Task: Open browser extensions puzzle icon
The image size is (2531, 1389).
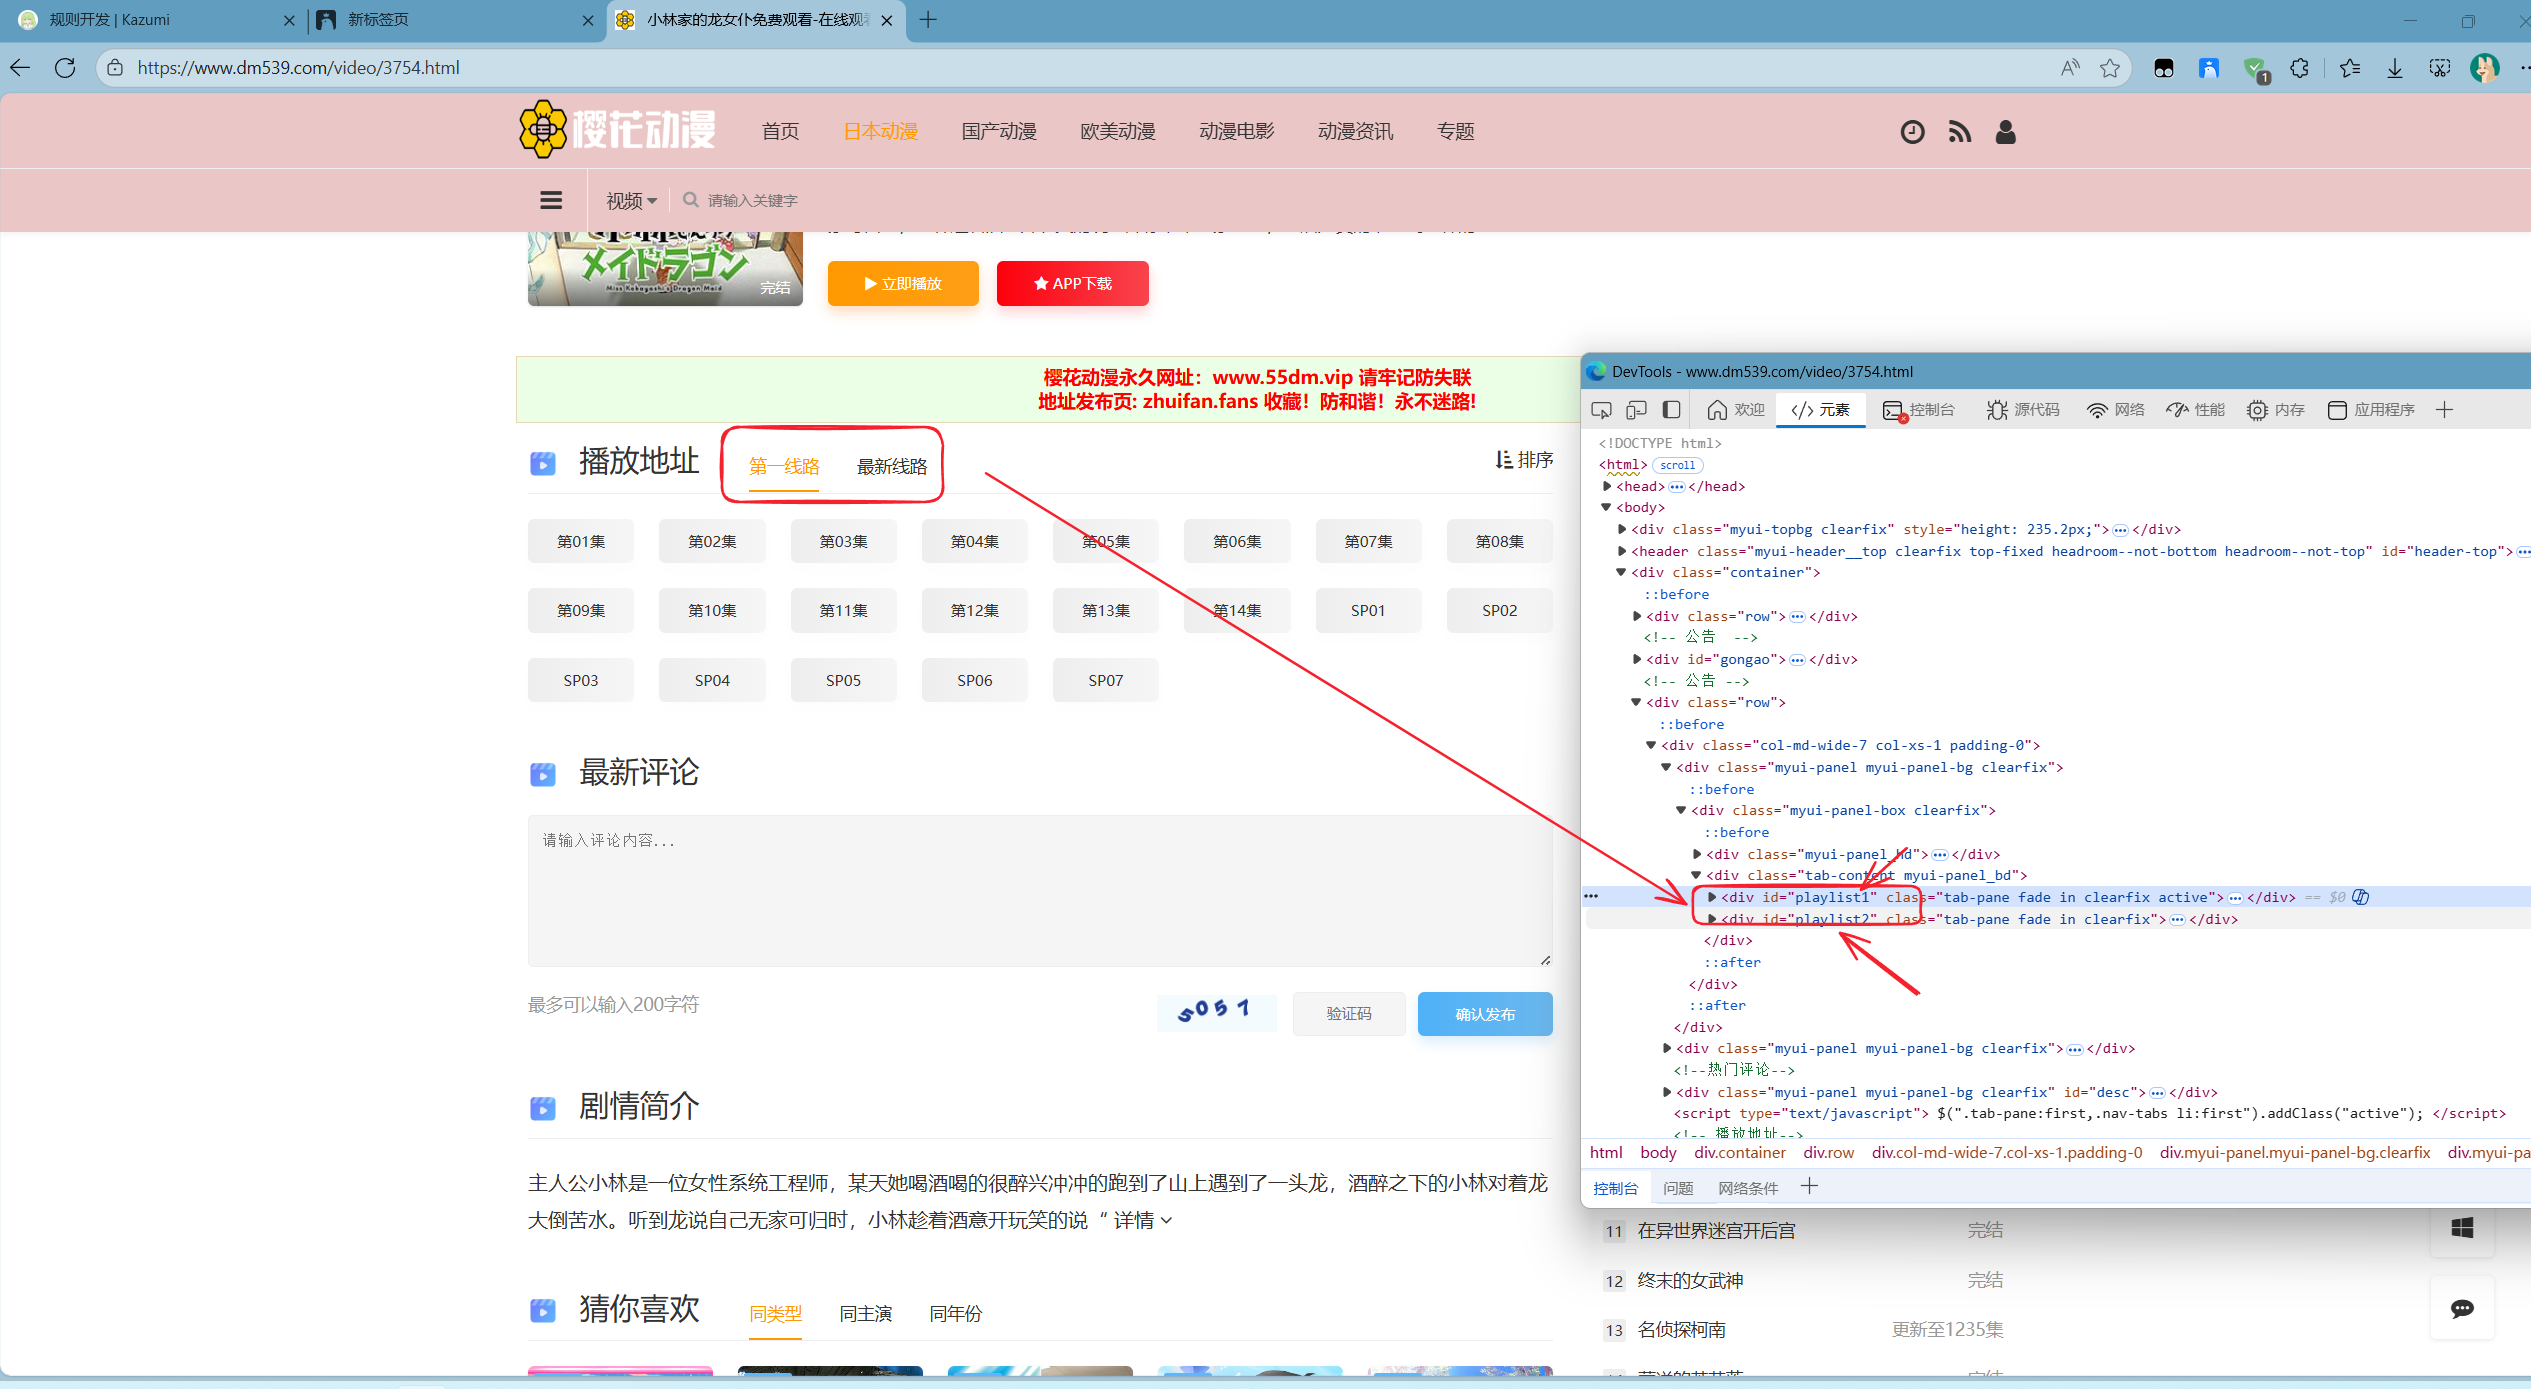Action: [2300, 68]
